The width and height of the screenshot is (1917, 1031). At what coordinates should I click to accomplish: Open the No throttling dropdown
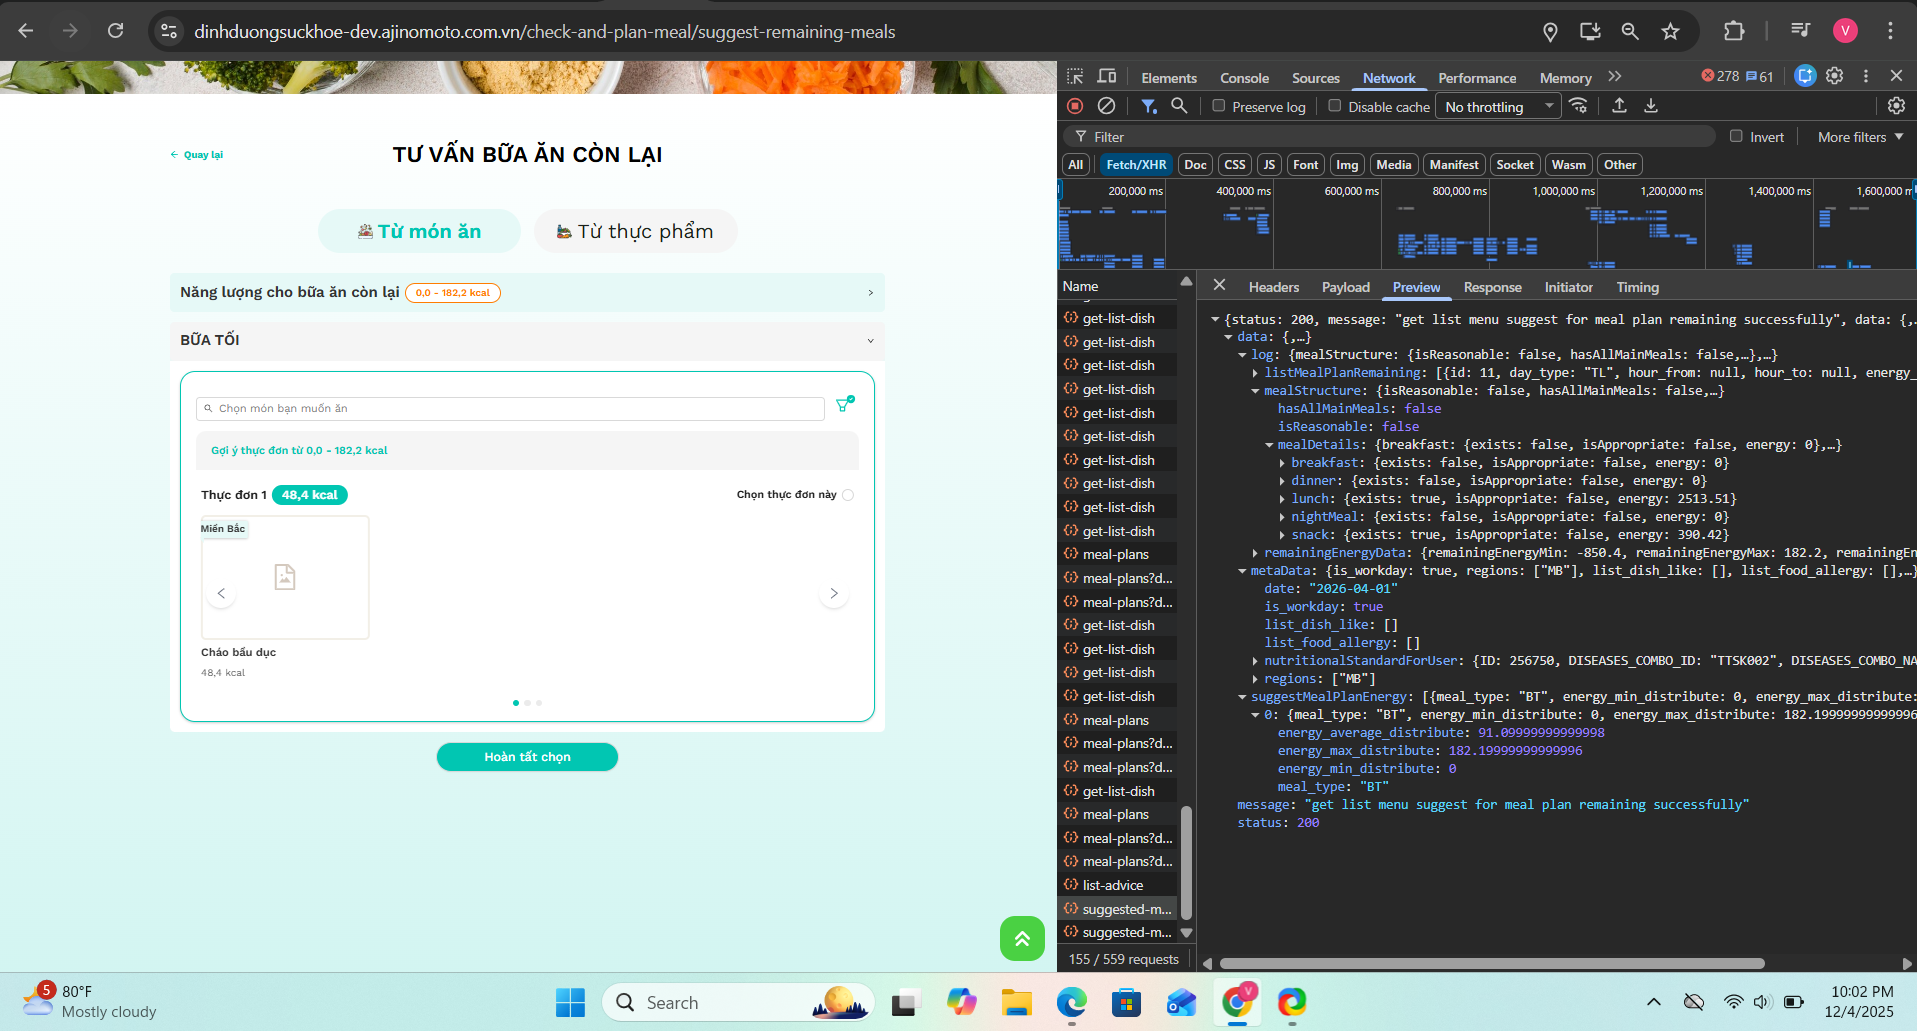pos(1498,106)
